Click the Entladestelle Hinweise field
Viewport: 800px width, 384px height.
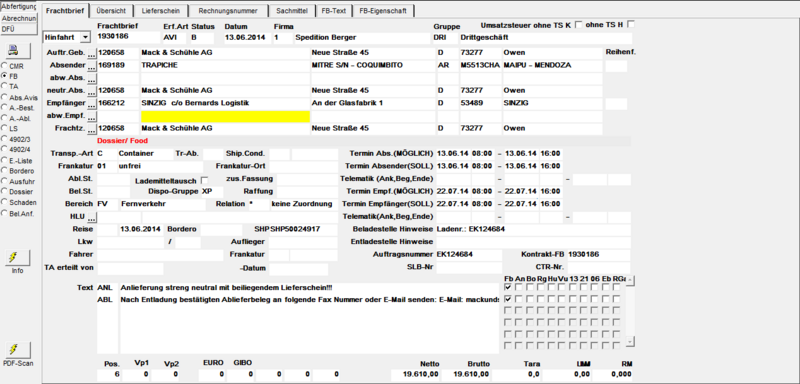(533, 242)
